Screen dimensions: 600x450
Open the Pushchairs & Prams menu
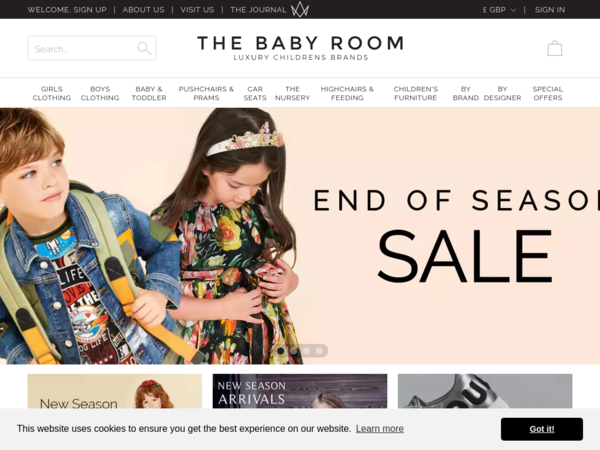point(206,93)
